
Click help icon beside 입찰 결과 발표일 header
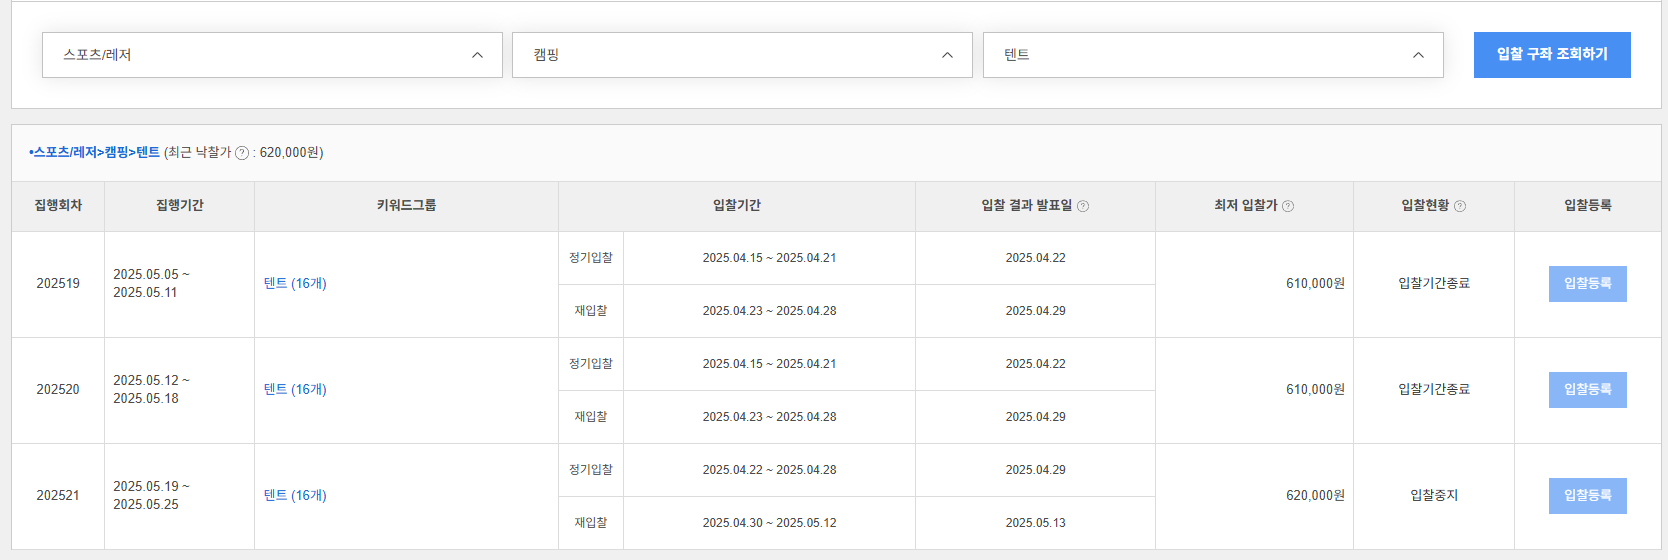(1083, 206)
